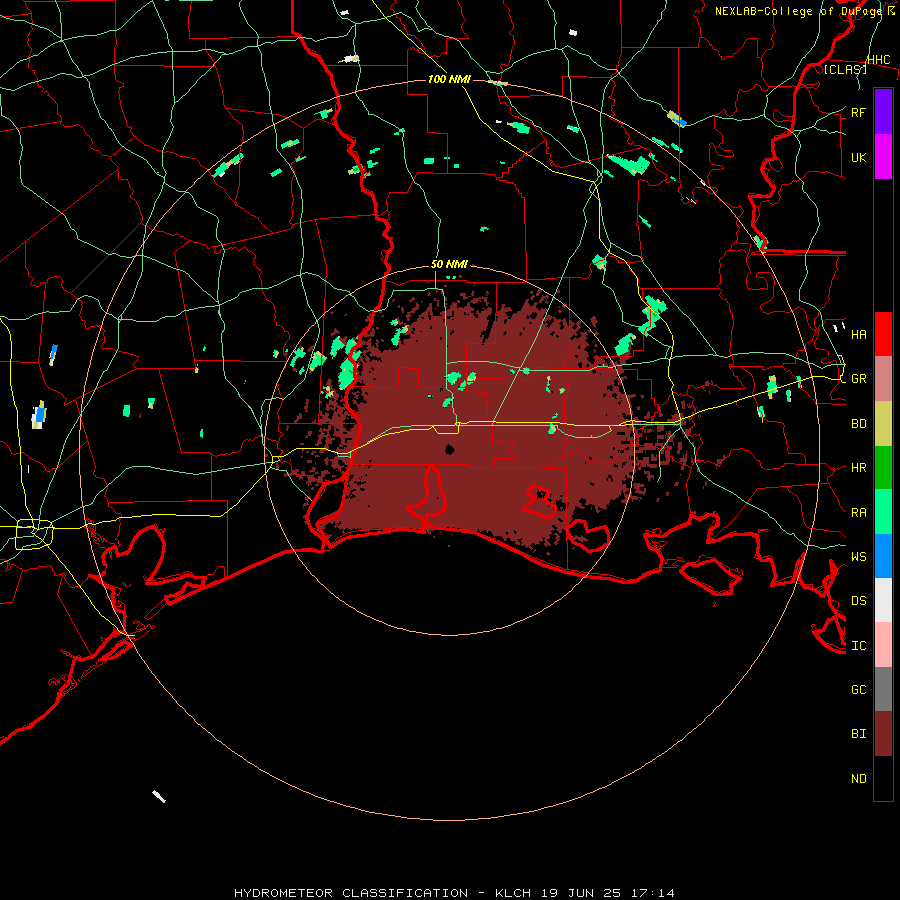The height and width of the screenshot is (900, 900).
Task: Click the WS blue legend swatch
Action: point(883,556)
